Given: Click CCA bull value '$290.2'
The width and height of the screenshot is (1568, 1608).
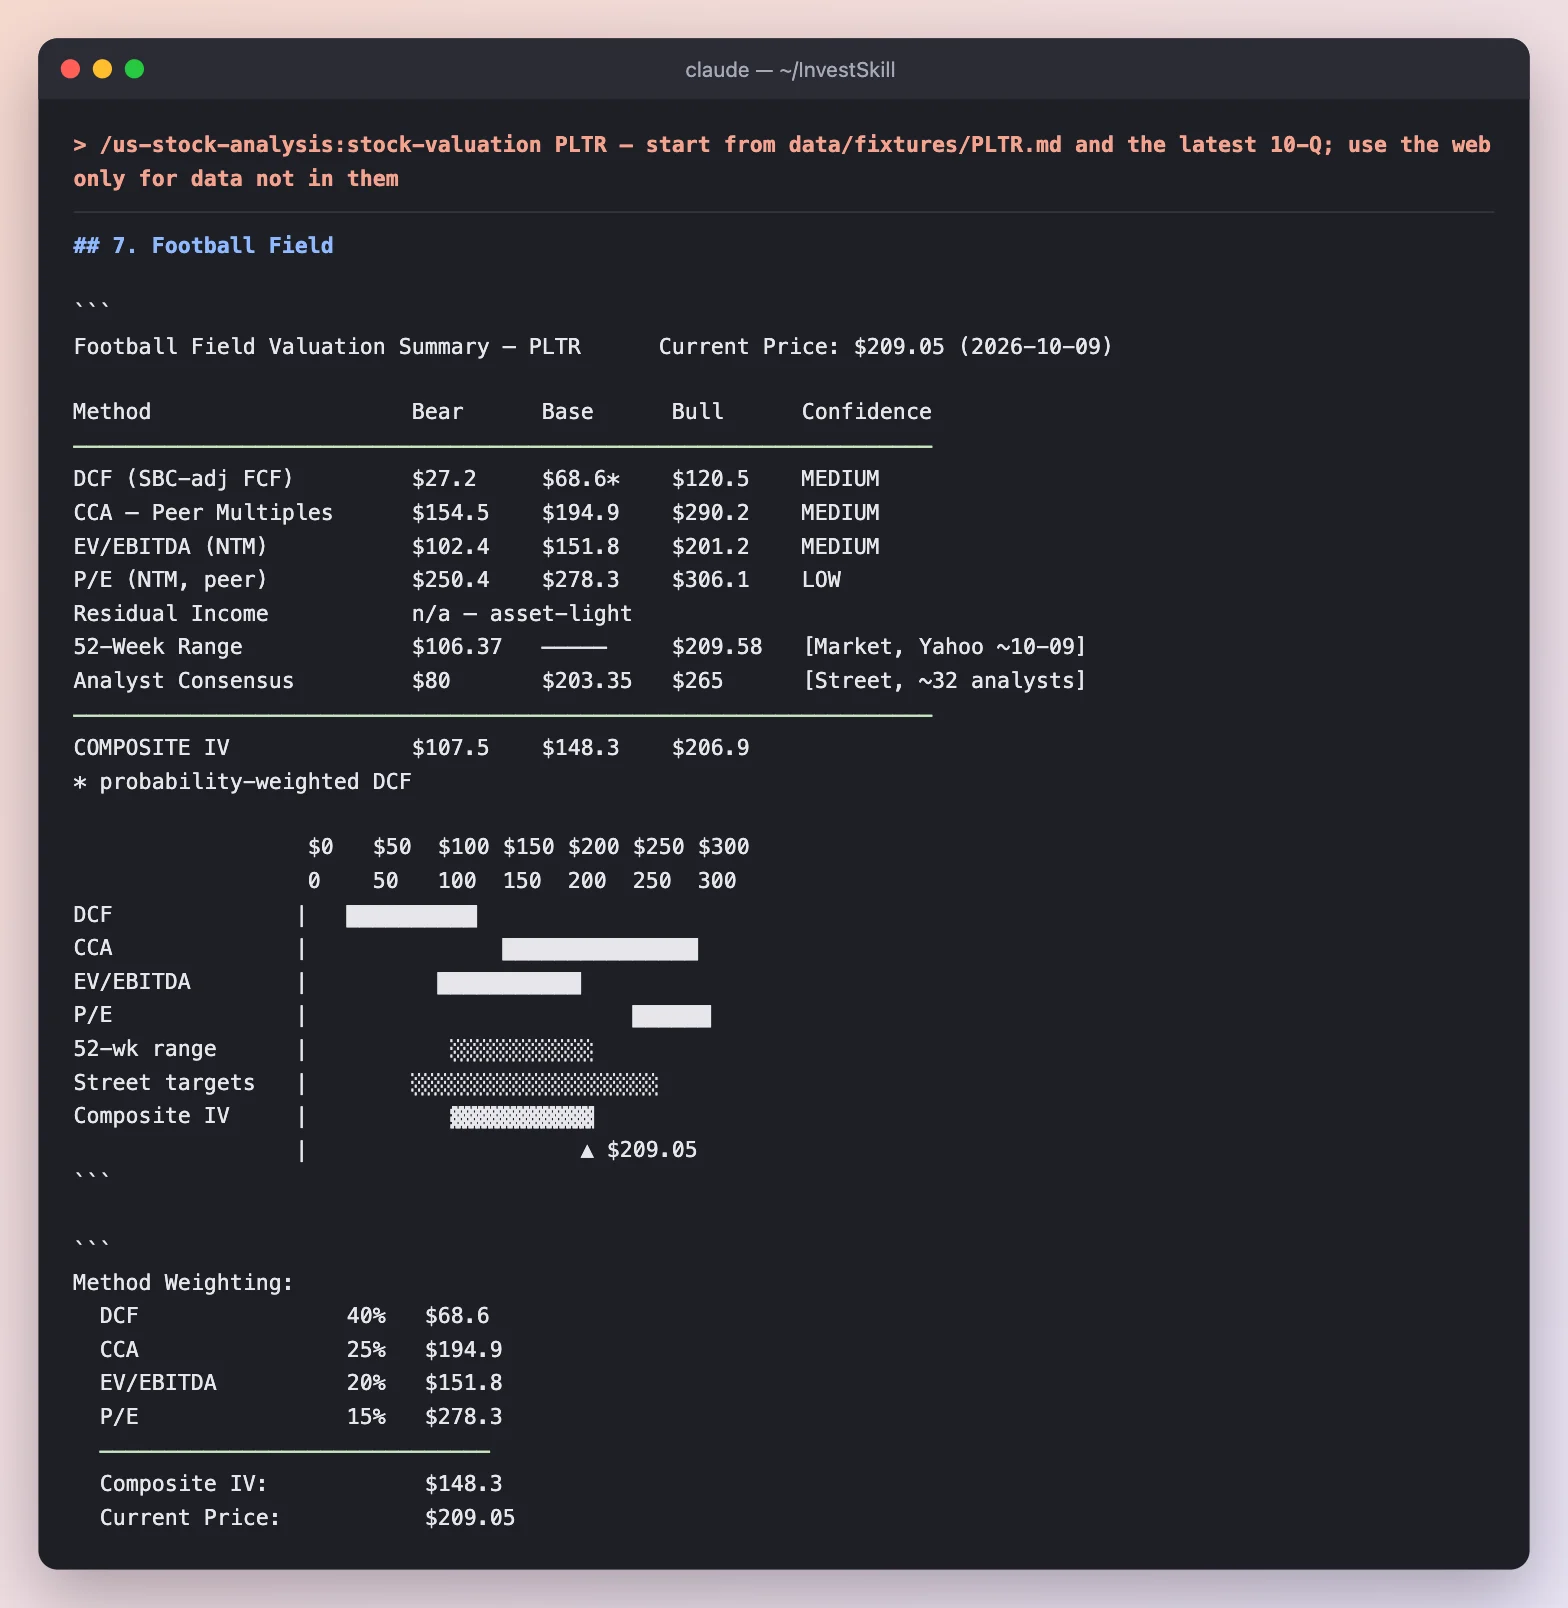Looking at the screenshot, I should point(710,513).
